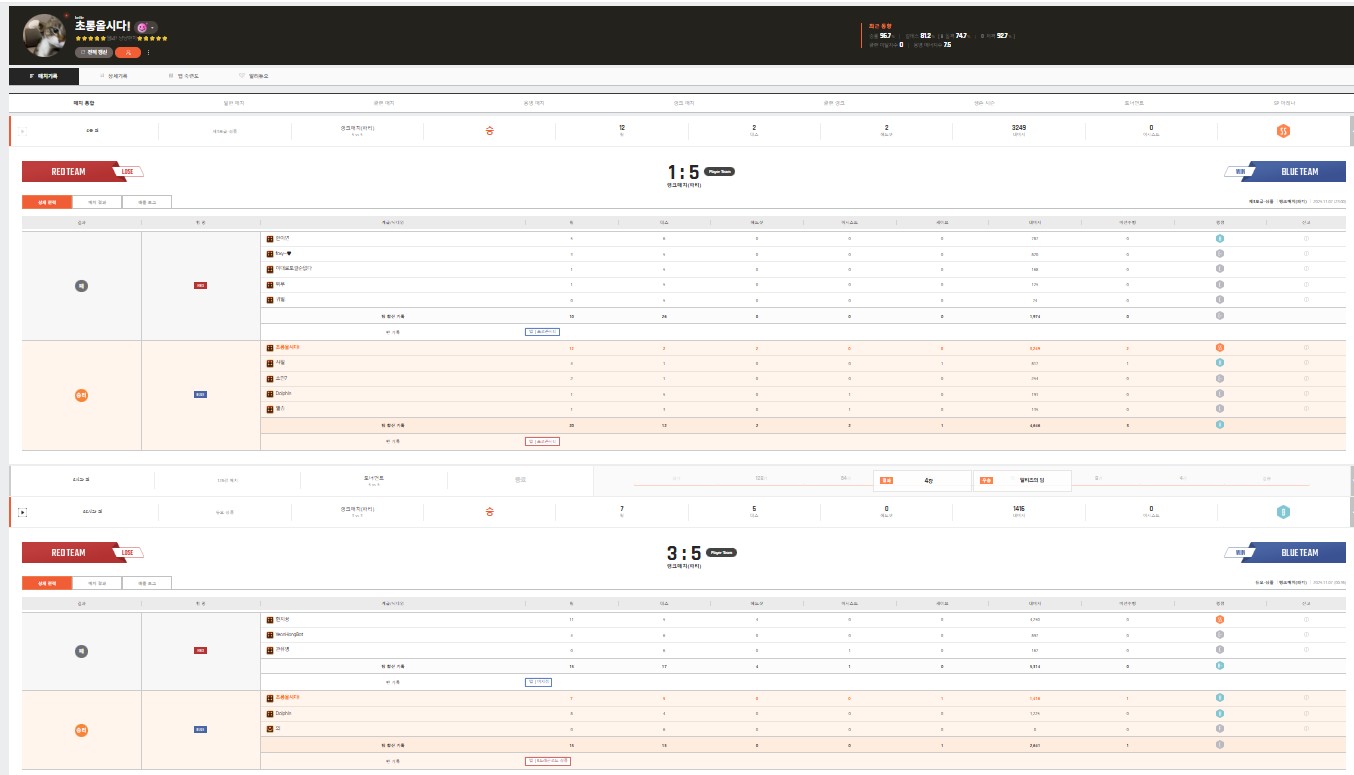
Task: Click the clan icon beside player foxy-♥
Action: (x=270, y=254)
